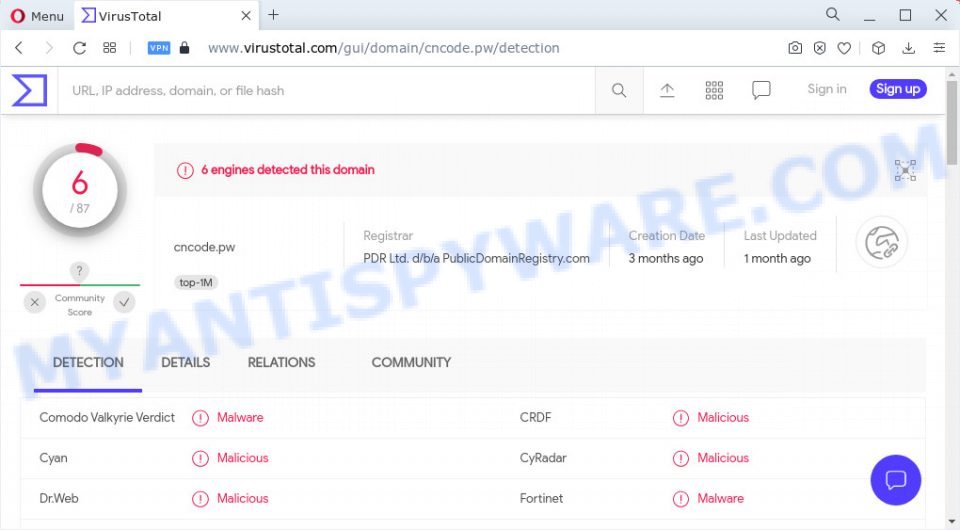Open the VirusTotal apps grid icon
Image resolution: width=960 pixels, height=530 pixels.
(x=714, y=91)
